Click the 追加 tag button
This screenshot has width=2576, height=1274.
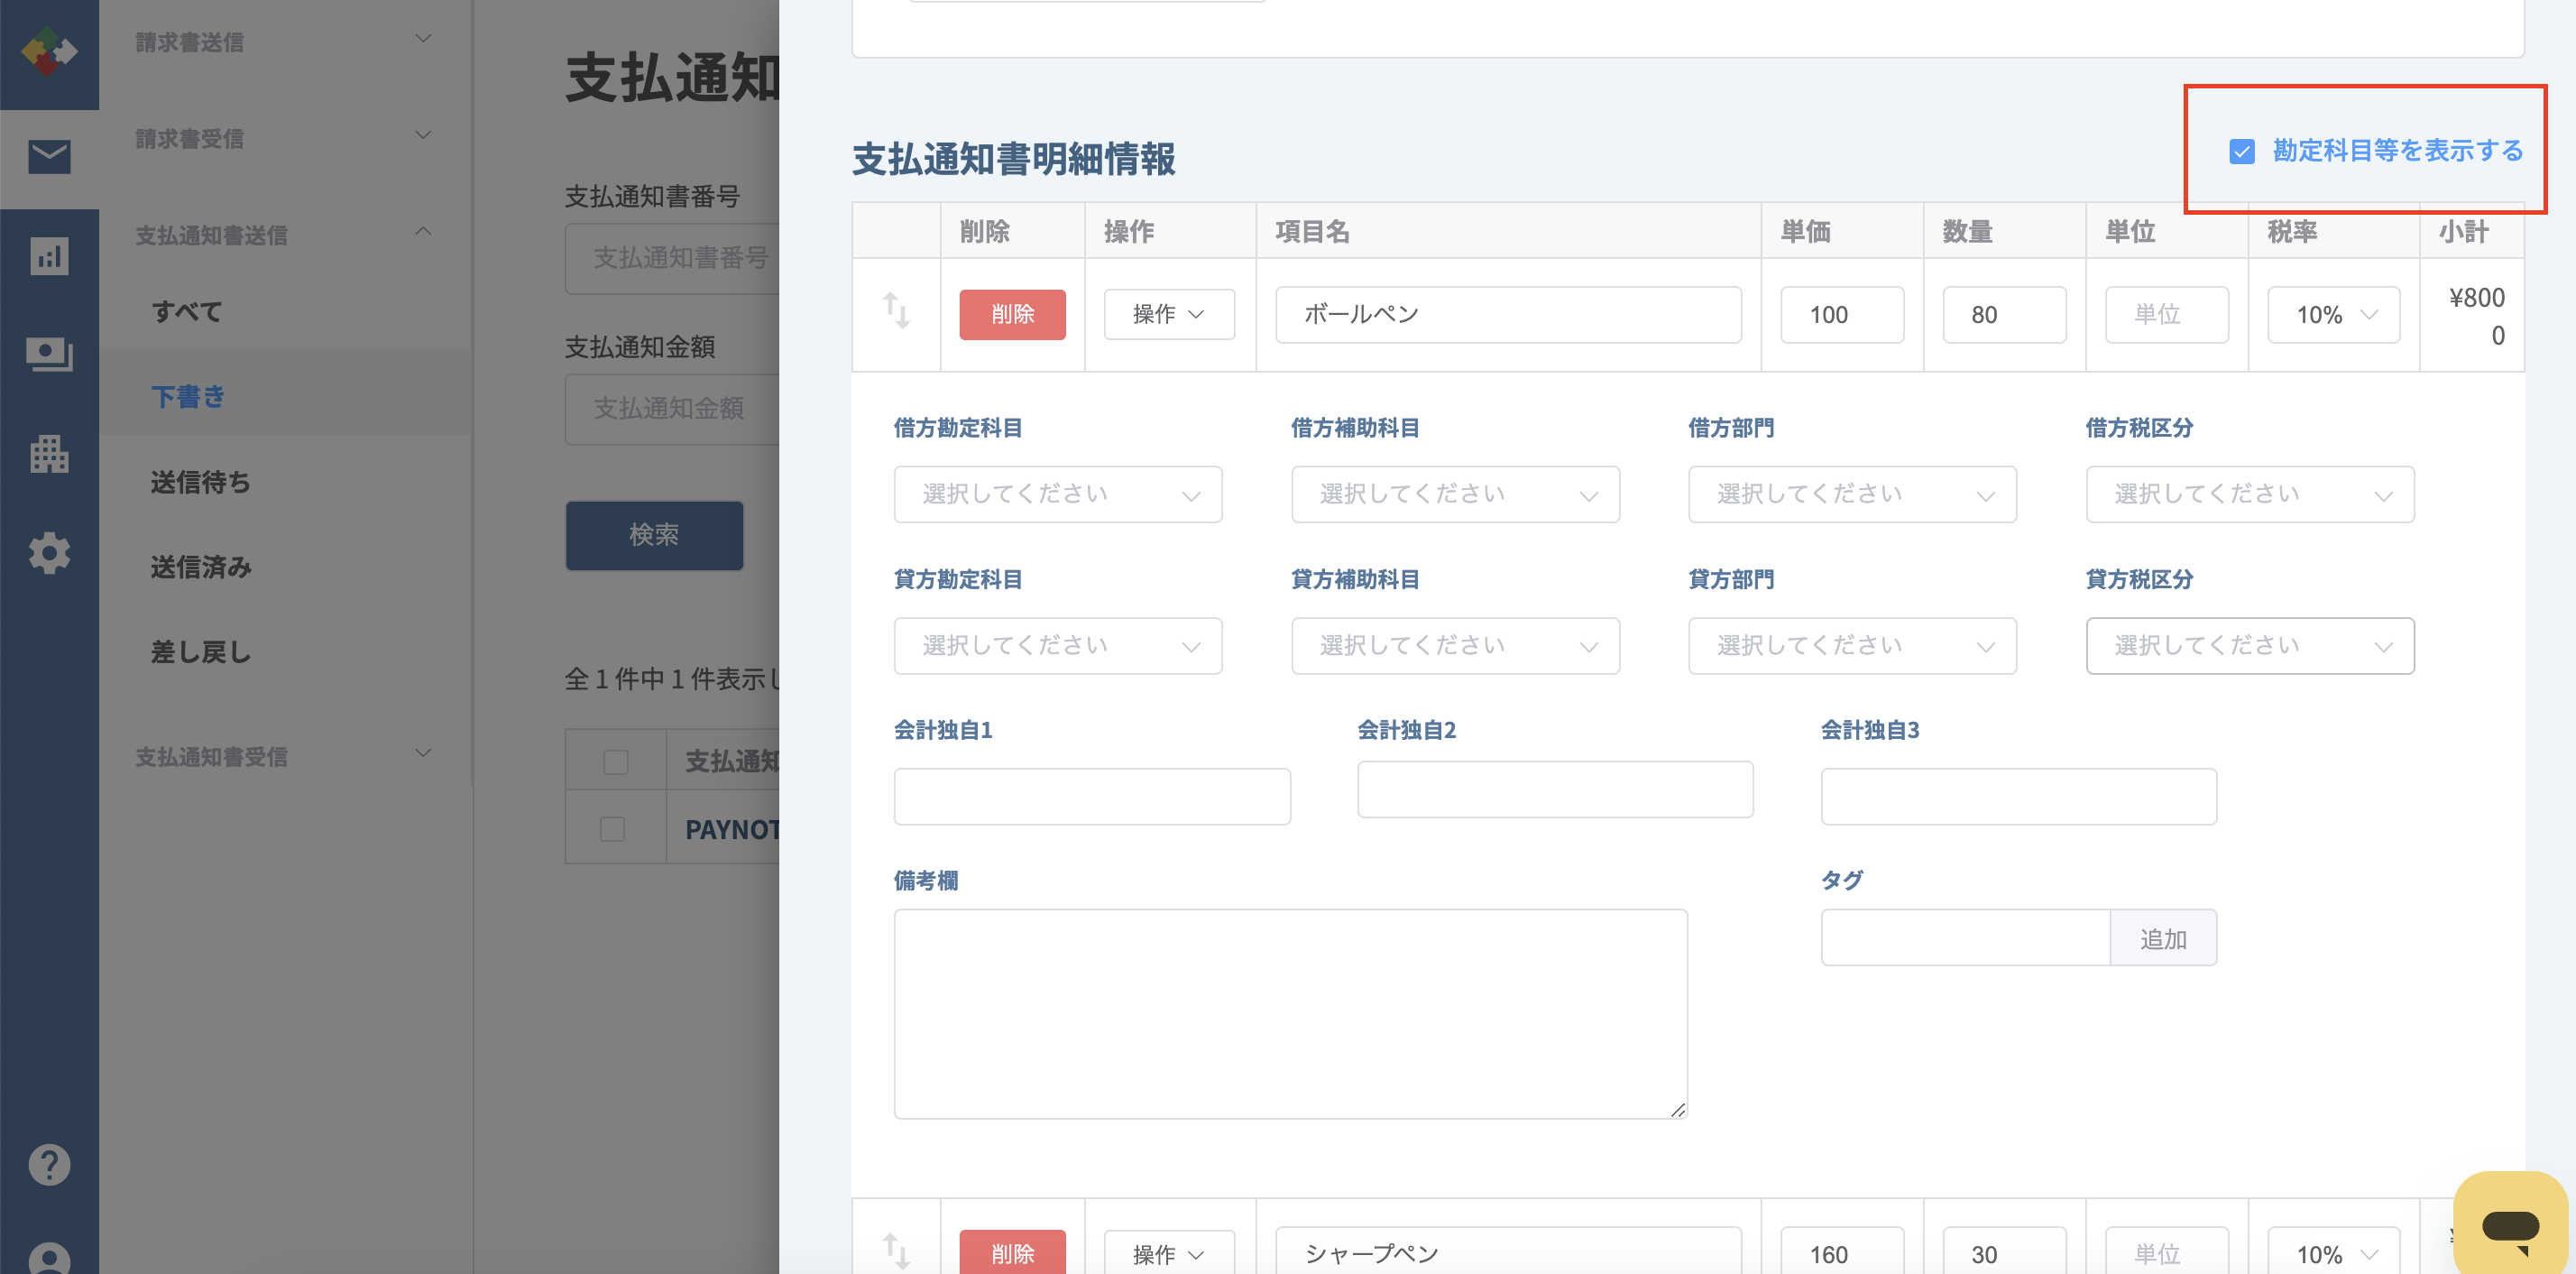pos(2163,938)
